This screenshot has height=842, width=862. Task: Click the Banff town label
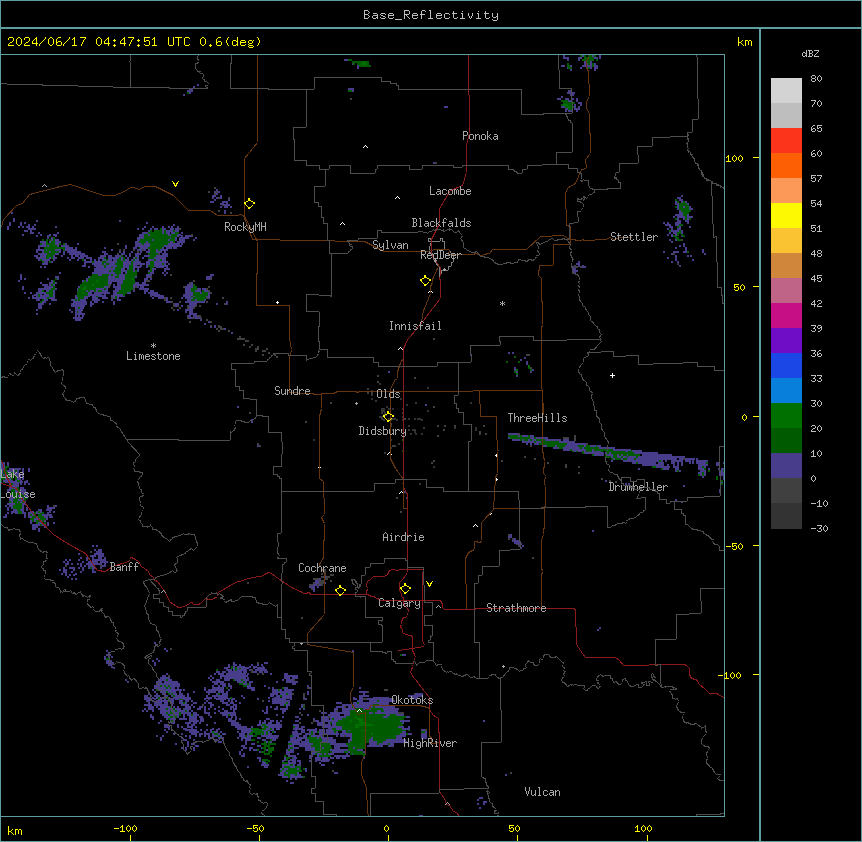pyautogui.click(x=124, y=567)
